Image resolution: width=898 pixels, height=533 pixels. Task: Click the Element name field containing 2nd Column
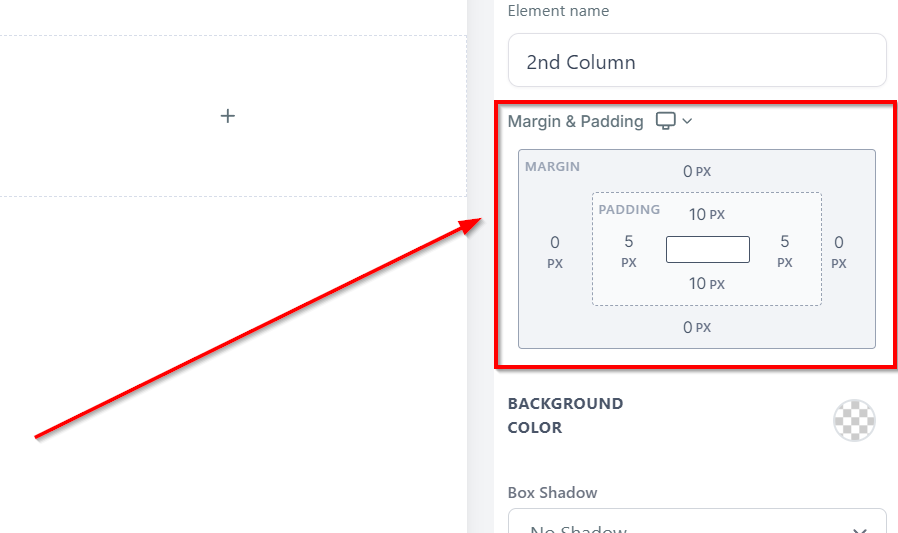tap(697, 62)
